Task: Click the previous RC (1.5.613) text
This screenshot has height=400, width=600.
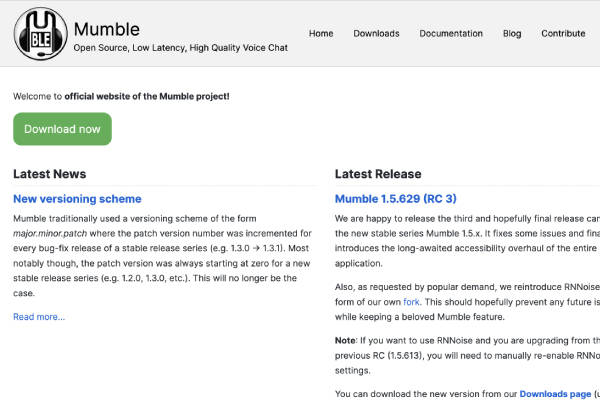Action: (x=379, y=356)
